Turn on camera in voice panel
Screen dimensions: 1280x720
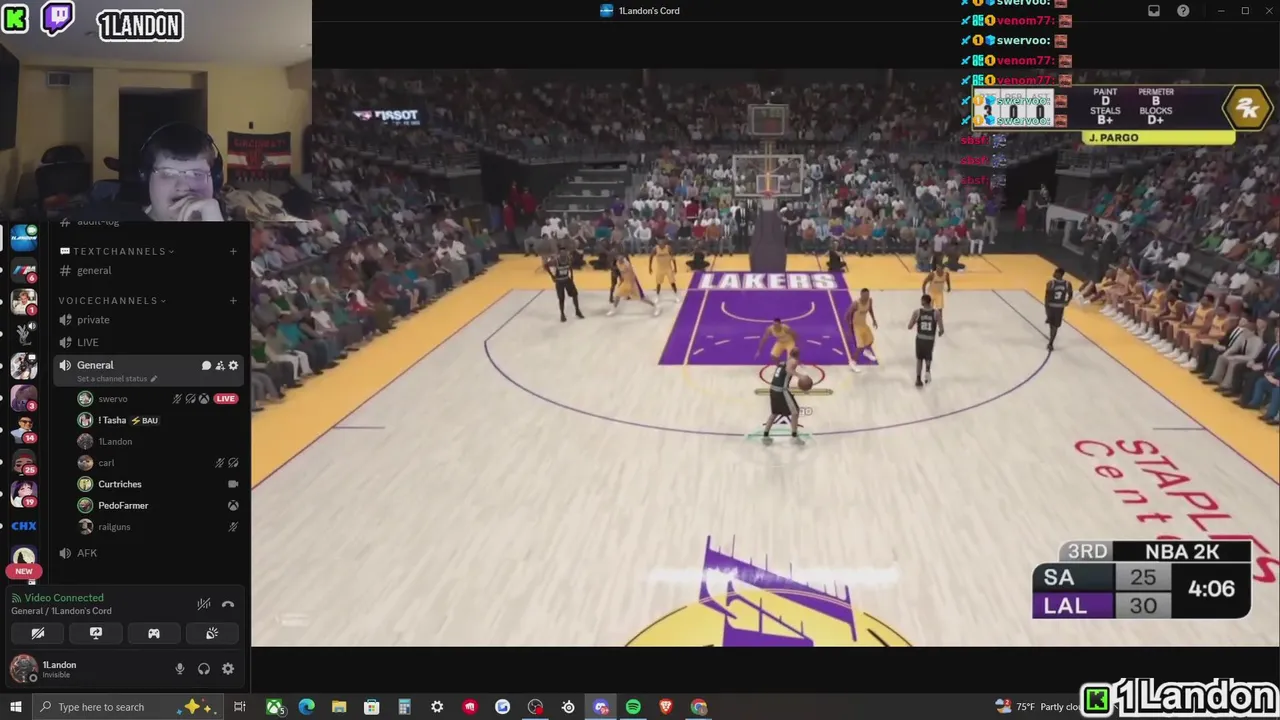pyautogui.click(x=38, y=633)
